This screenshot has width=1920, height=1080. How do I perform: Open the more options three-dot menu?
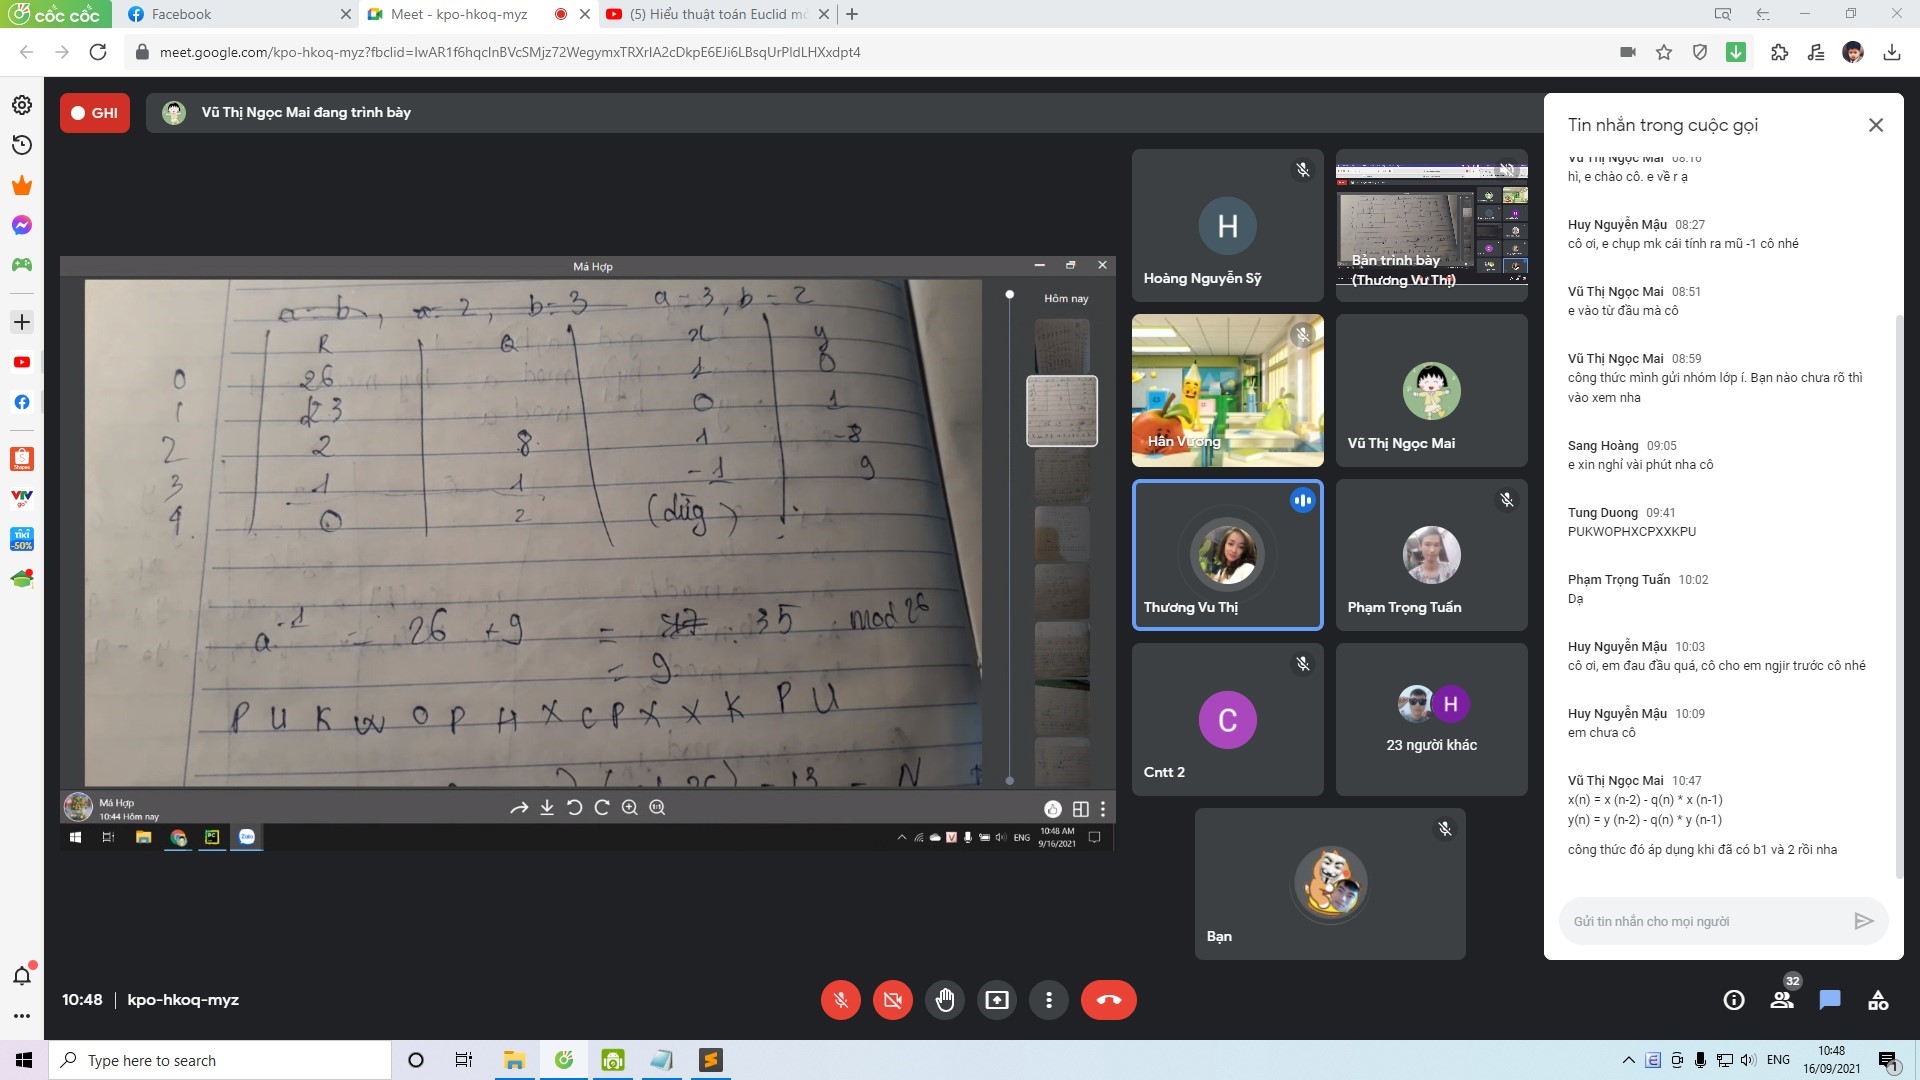[x=1049, y=1000]
